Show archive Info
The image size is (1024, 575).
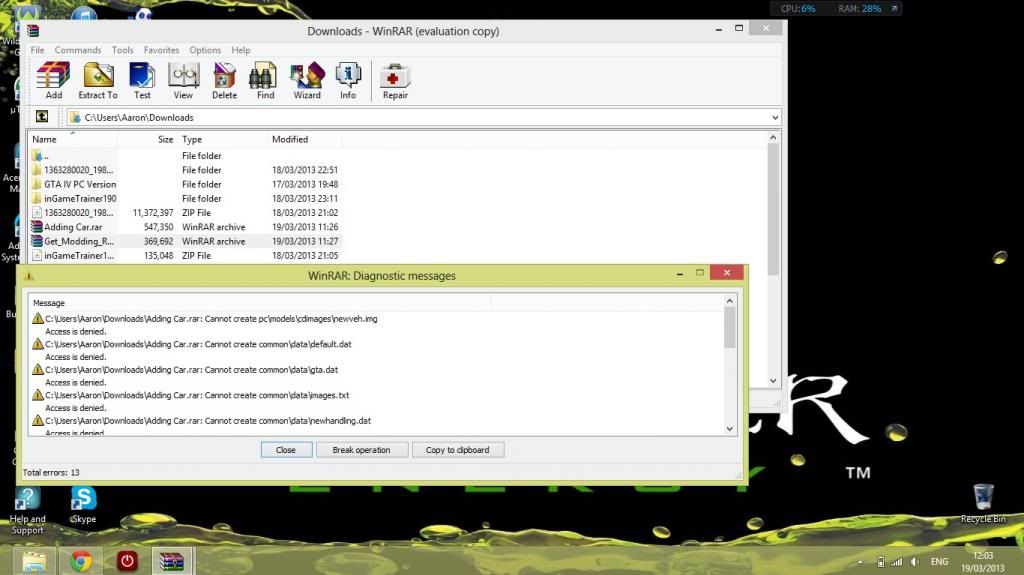click(x=348, y=80)
